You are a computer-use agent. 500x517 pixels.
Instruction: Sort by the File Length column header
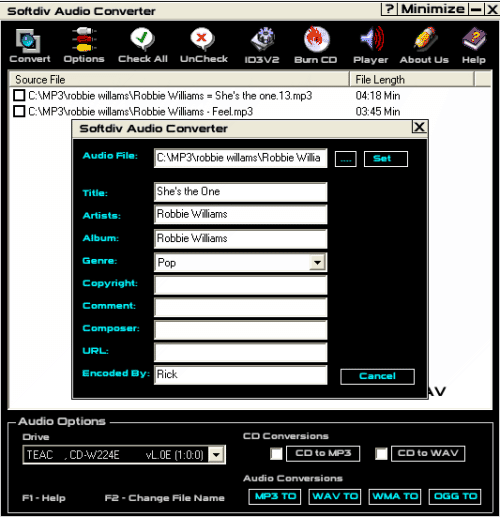tap(412, 79)
